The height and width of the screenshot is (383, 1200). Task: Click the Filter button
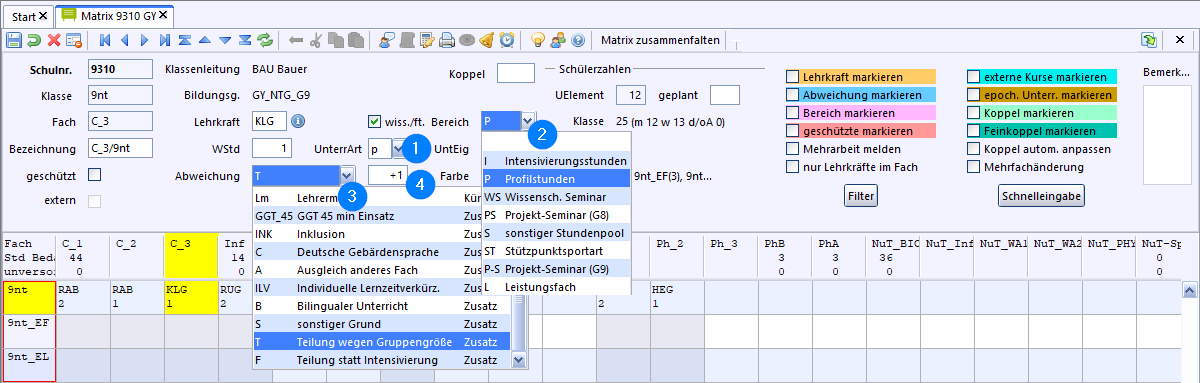[860, 196]
